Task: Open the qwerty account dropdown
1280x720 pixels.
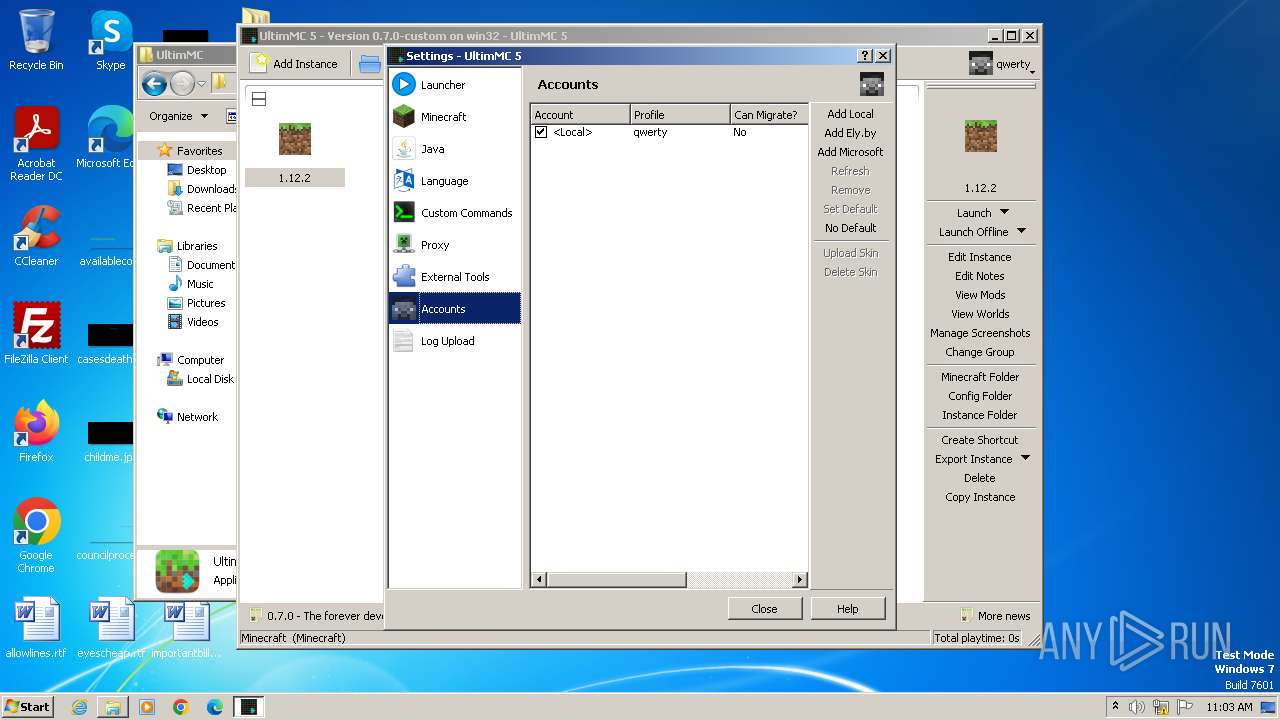Action: pos(1001,64)
